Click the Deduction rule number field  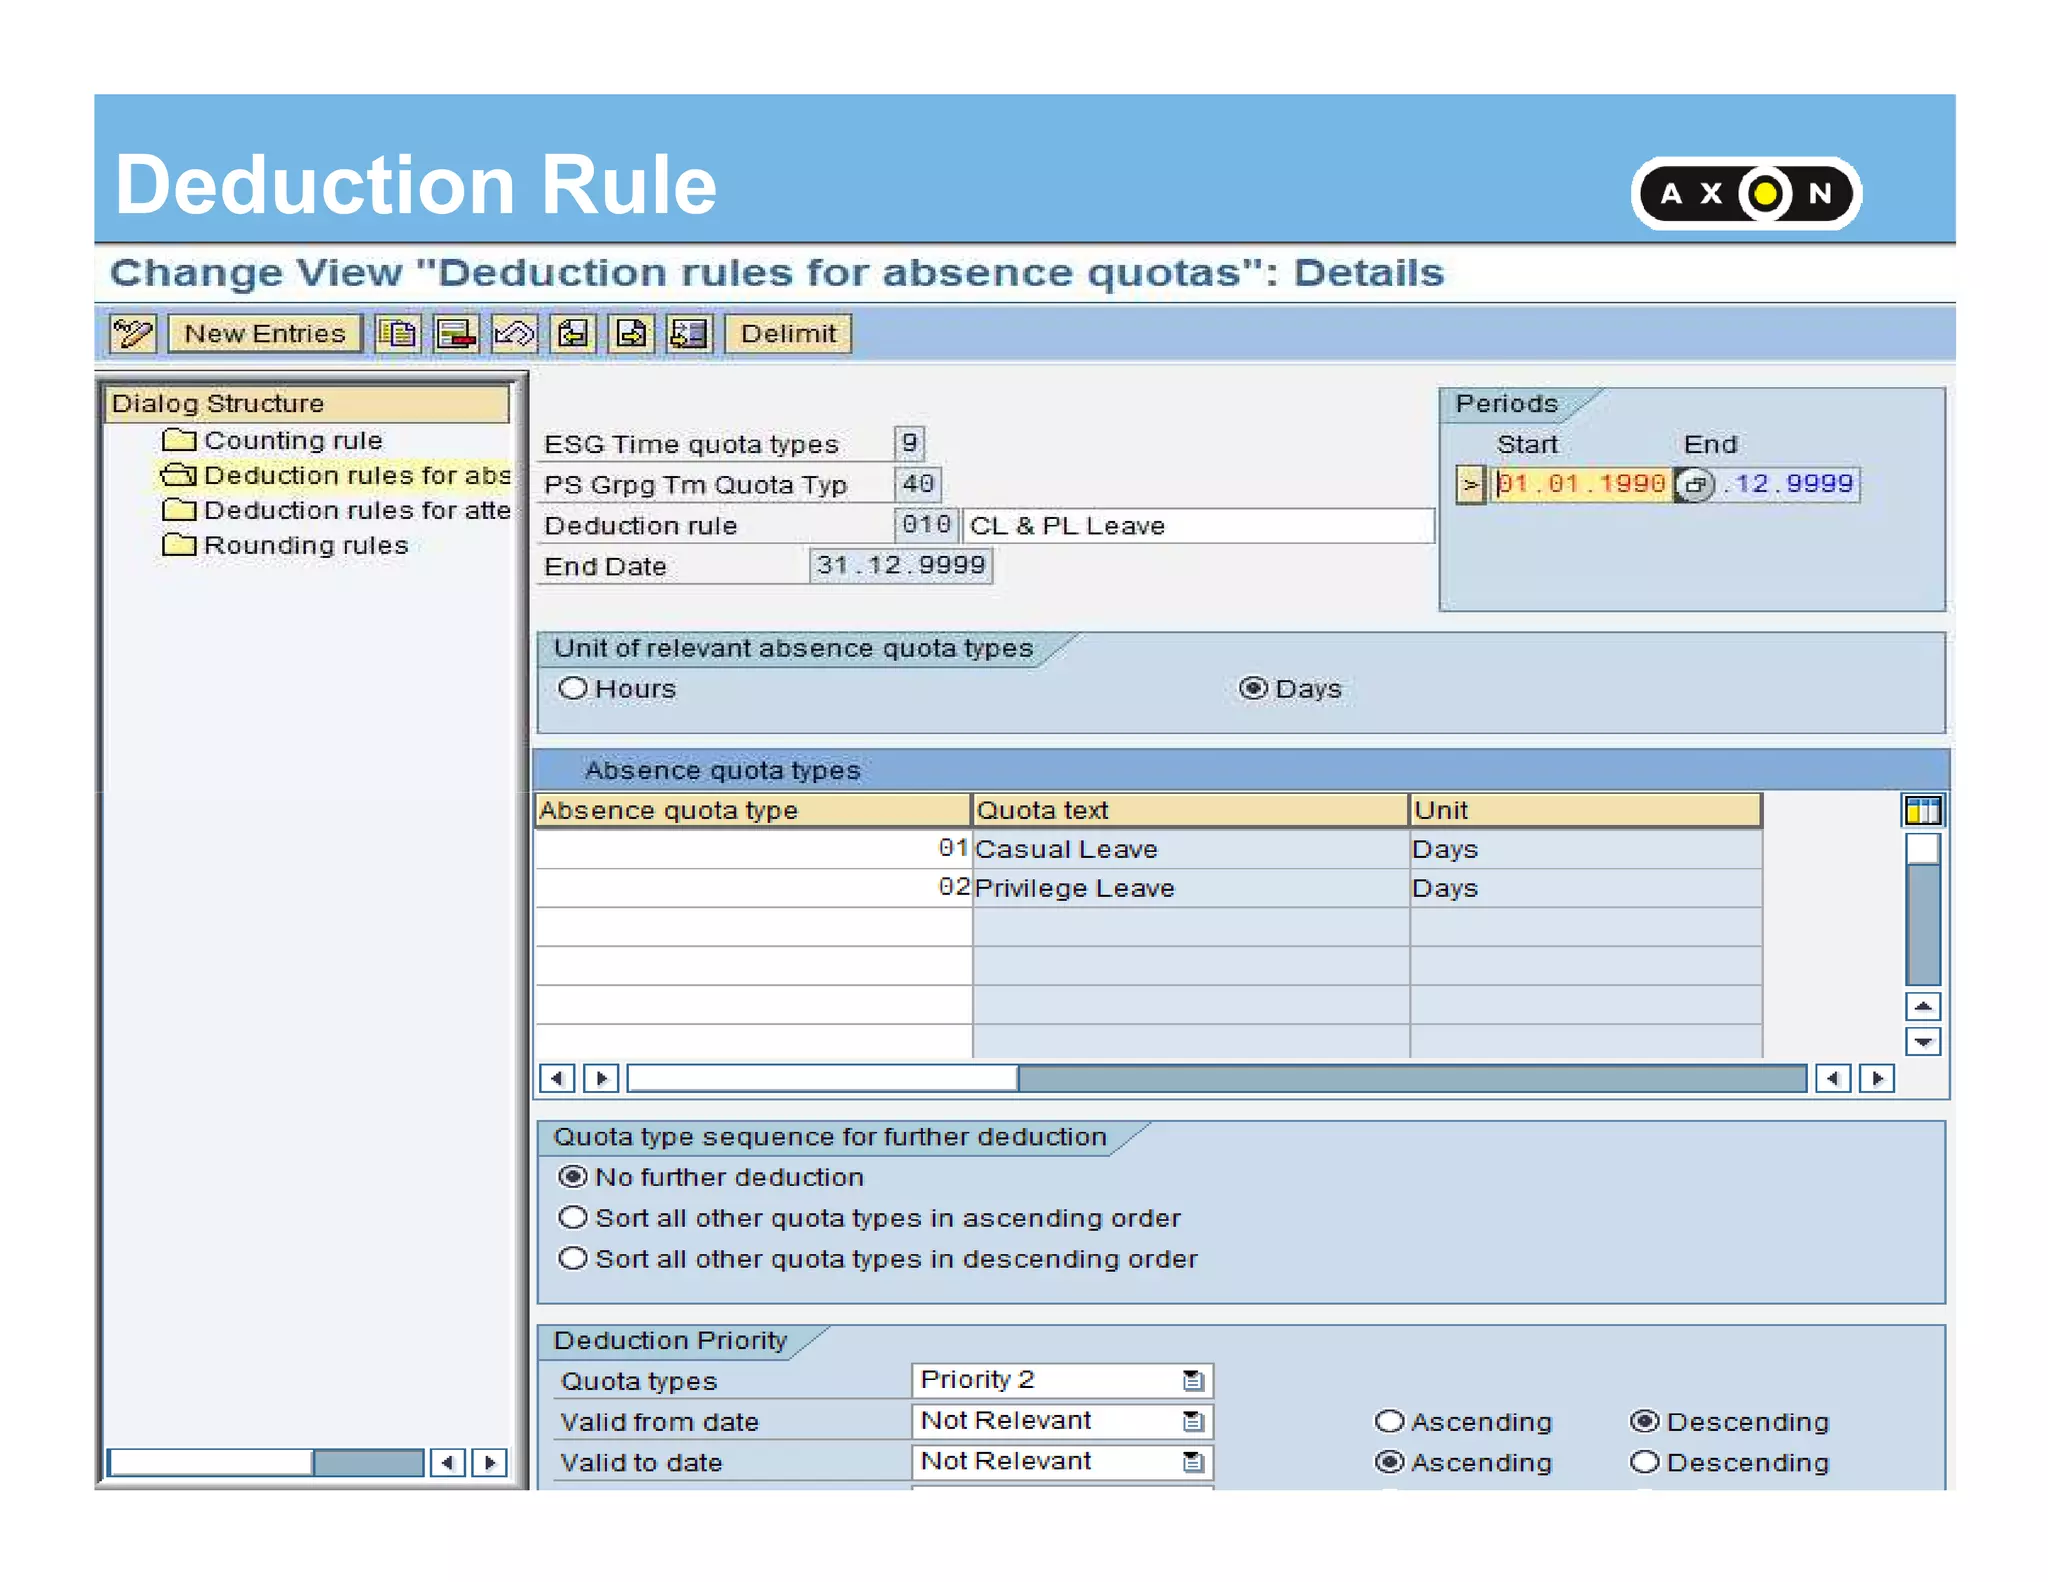(926, 525)
